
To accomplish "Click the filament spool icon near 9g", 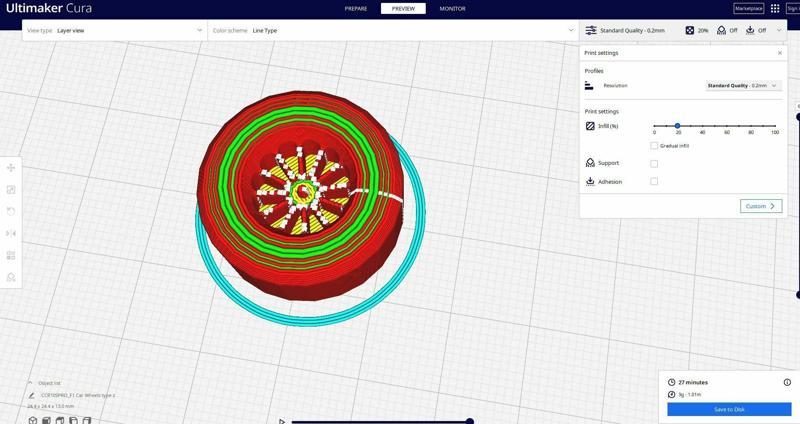I will (x=671, y=394).
